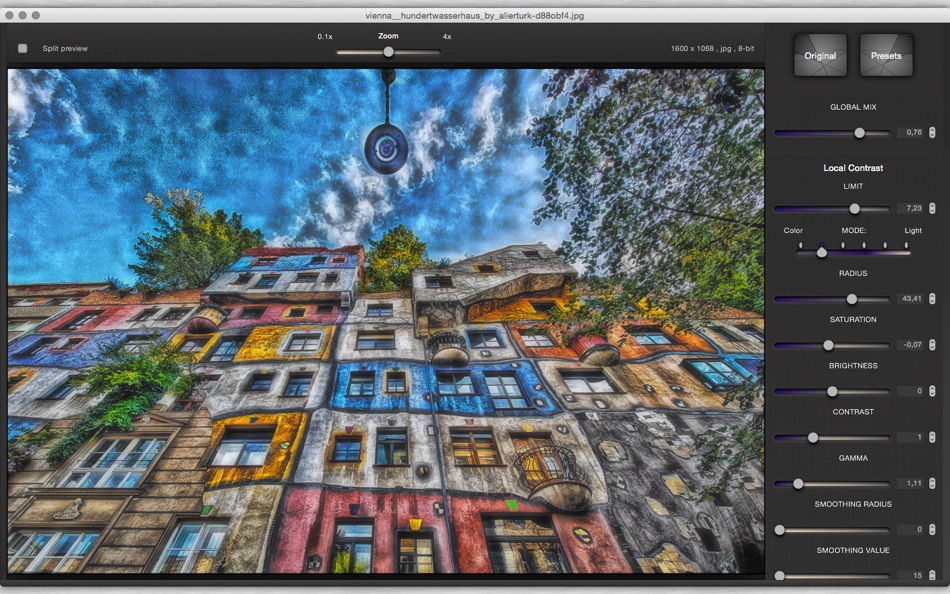
Task: Click the Zoom slider handle
Action: [387, 51]
